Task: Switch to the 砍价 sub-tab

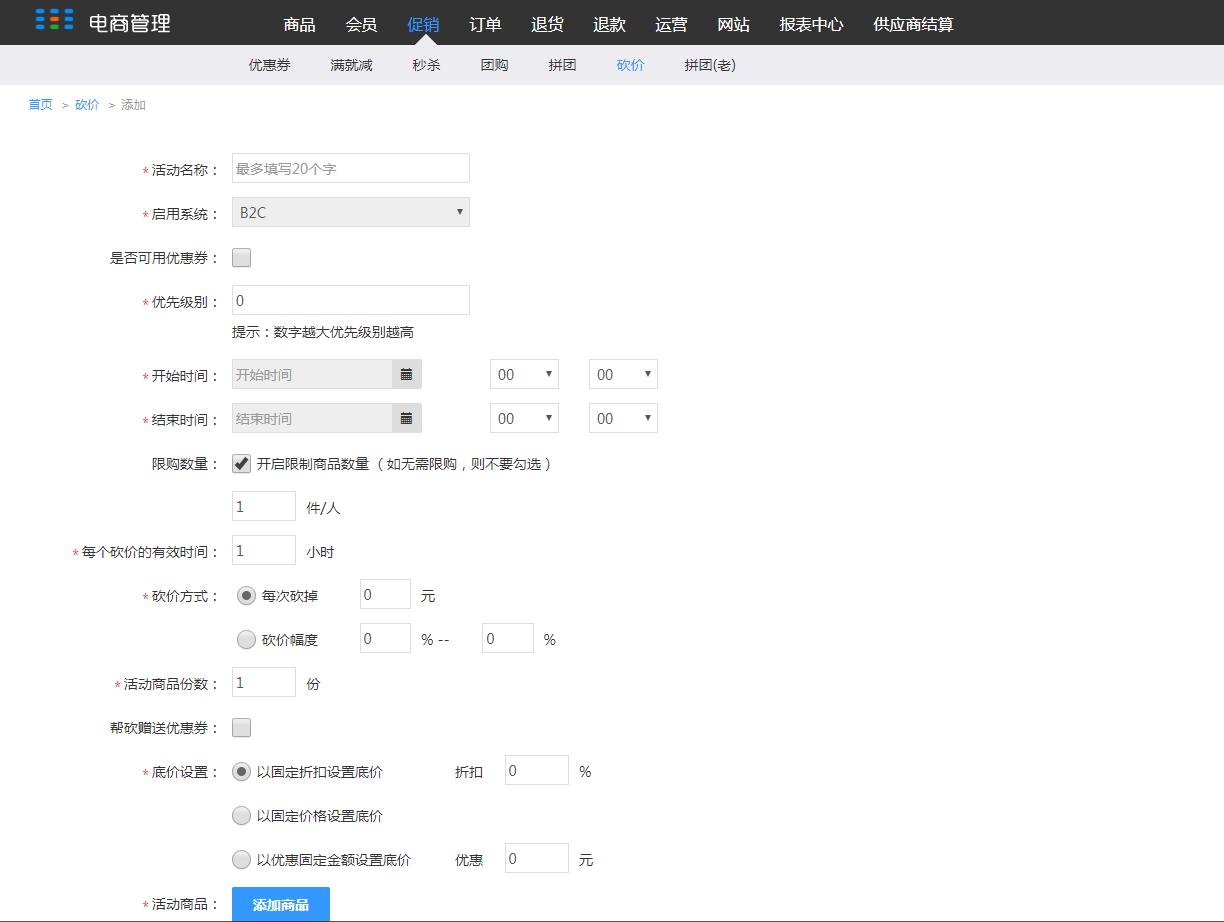Action: click(630, 65)
